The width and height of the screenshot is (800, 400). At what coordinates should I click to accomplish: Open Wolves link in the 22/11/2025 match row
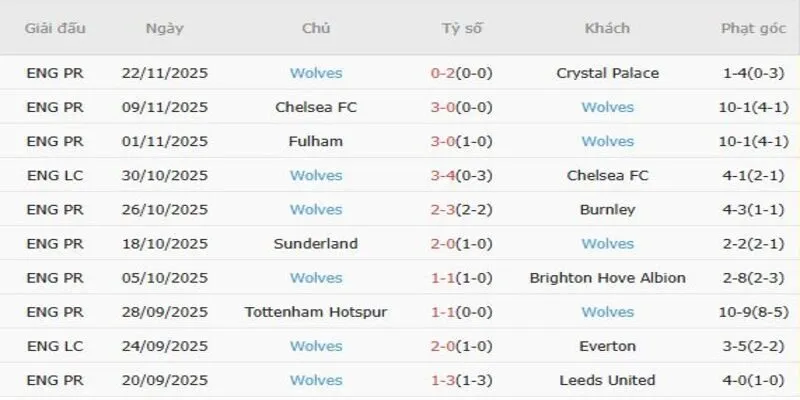click(316, 73)
